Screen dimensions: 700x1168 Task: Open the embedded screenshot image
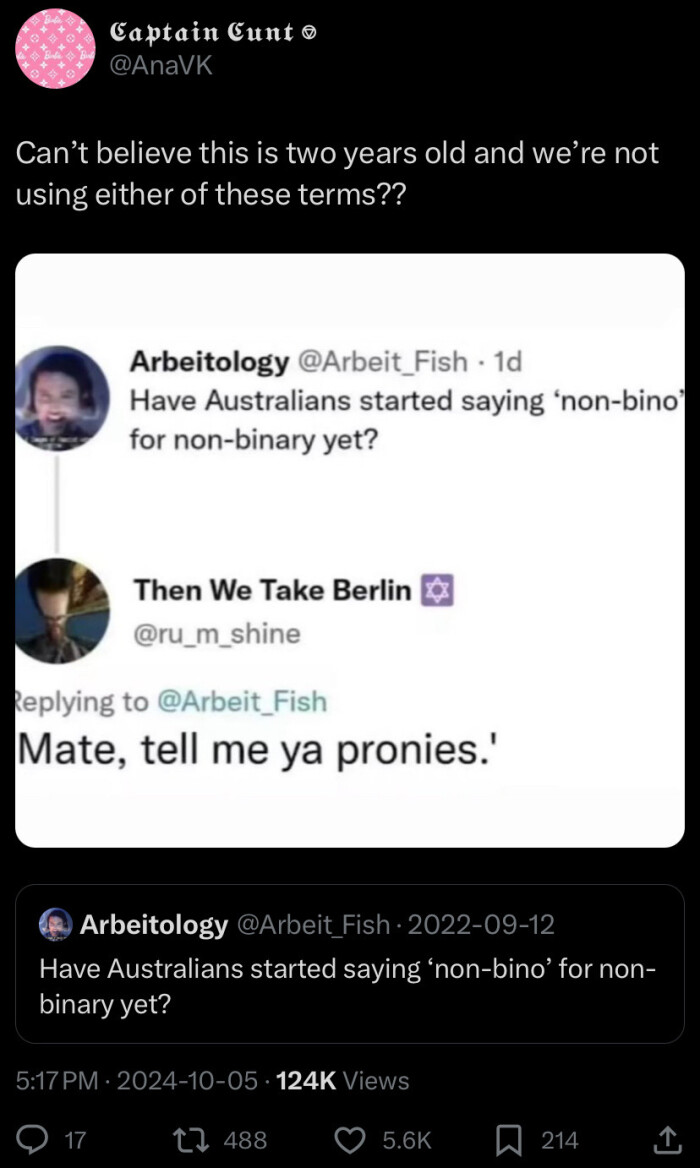(x=350, y=550)
